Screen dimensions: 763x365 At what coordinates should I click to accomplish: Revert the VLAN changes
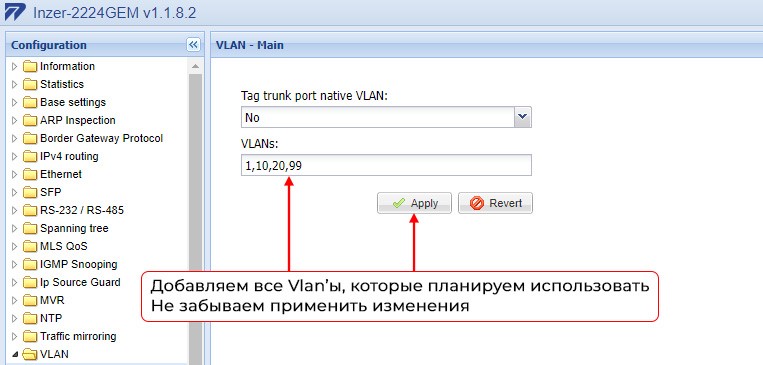495,203
